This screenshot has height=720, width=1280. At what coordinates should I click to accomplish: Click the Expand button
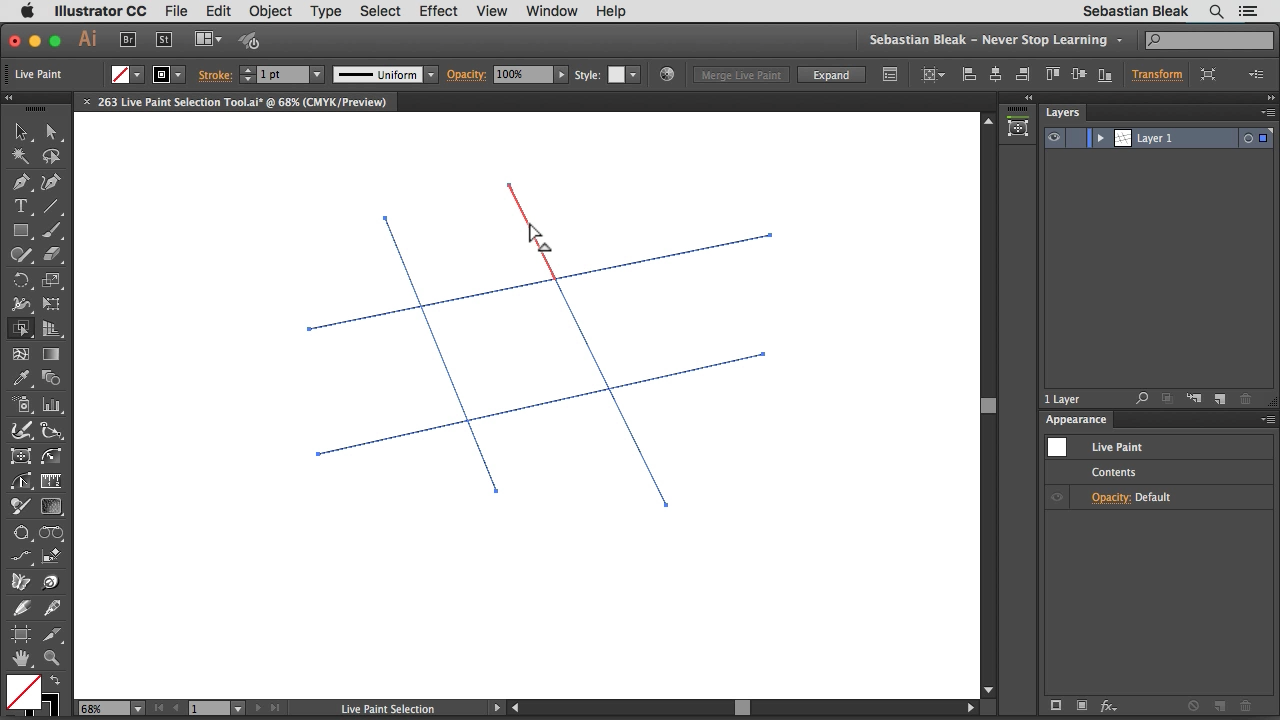(830, 75)
